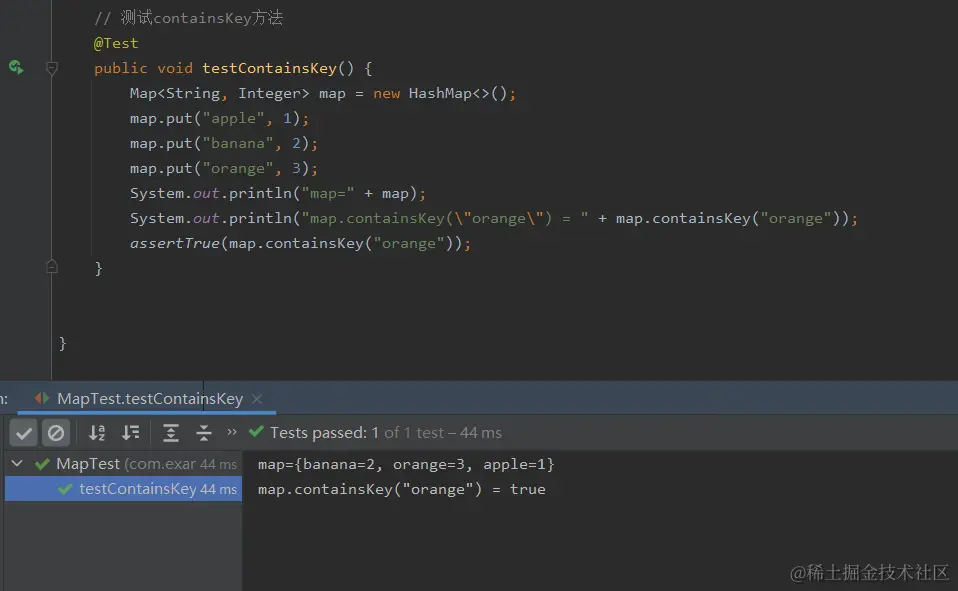The image size is (958, 591).
Task: Click the testContainsKey method name in code
Action: 269,68
